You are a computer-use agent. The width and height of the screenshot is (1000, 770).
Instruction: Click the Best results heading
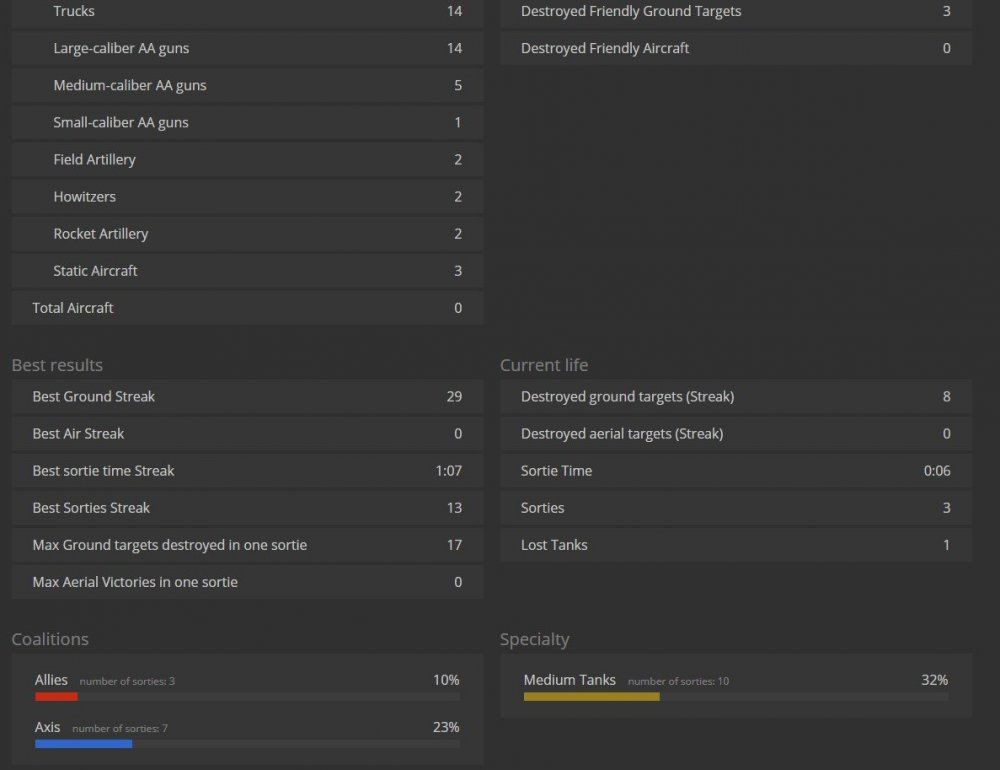(x=57, y=365)
